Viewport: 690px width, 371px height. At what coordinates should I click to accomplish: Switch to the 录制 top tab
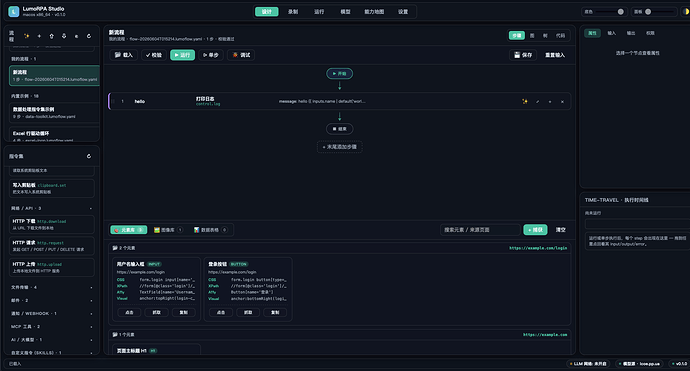pos(293,11)
